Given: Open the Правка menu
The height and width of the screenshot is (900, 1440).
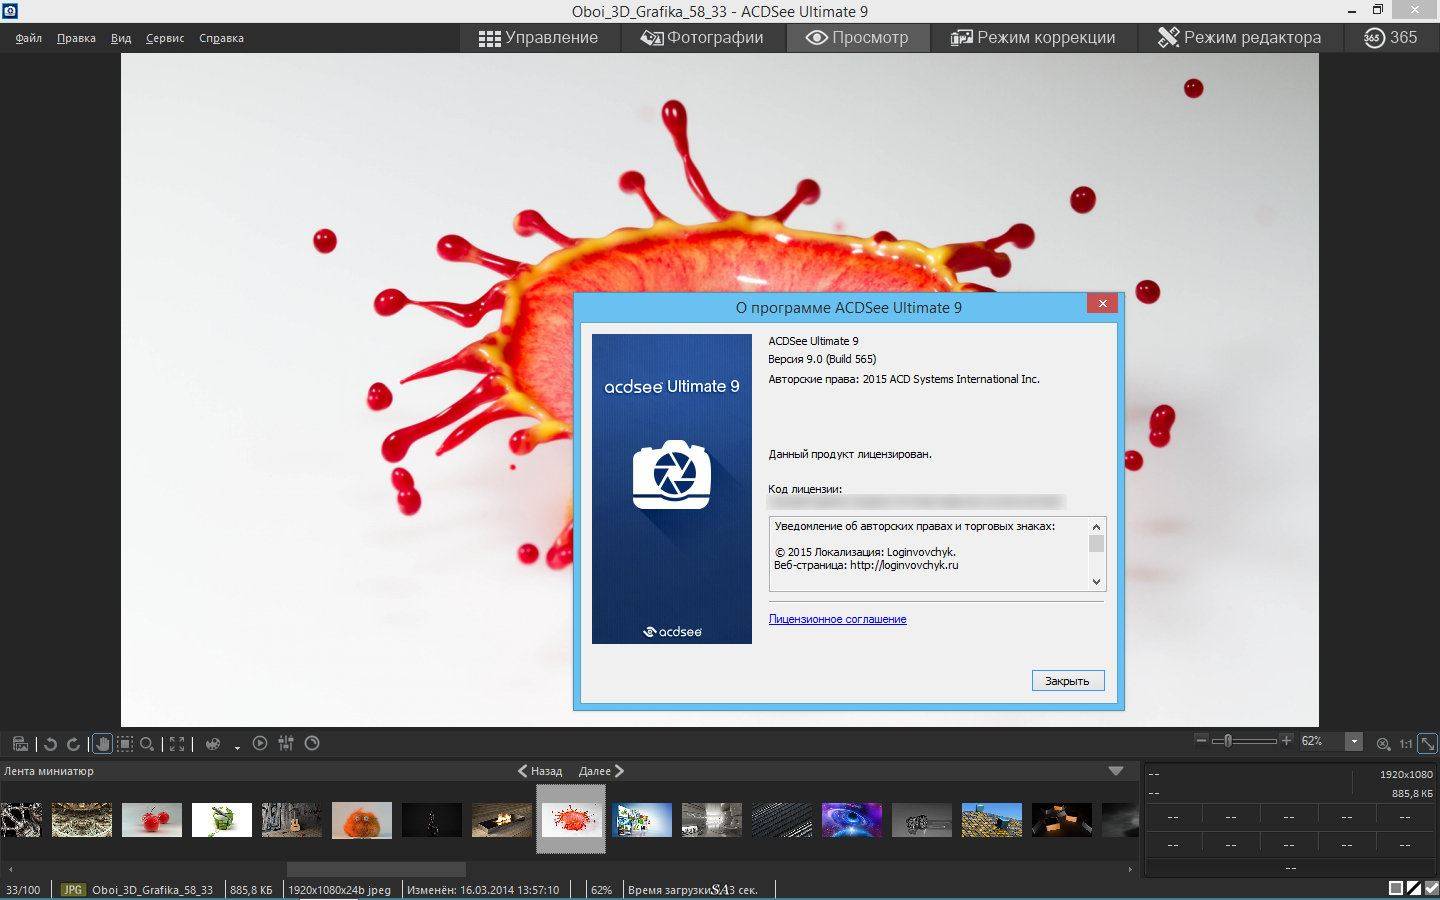Looking at the screenshot, I should point(76,38).
